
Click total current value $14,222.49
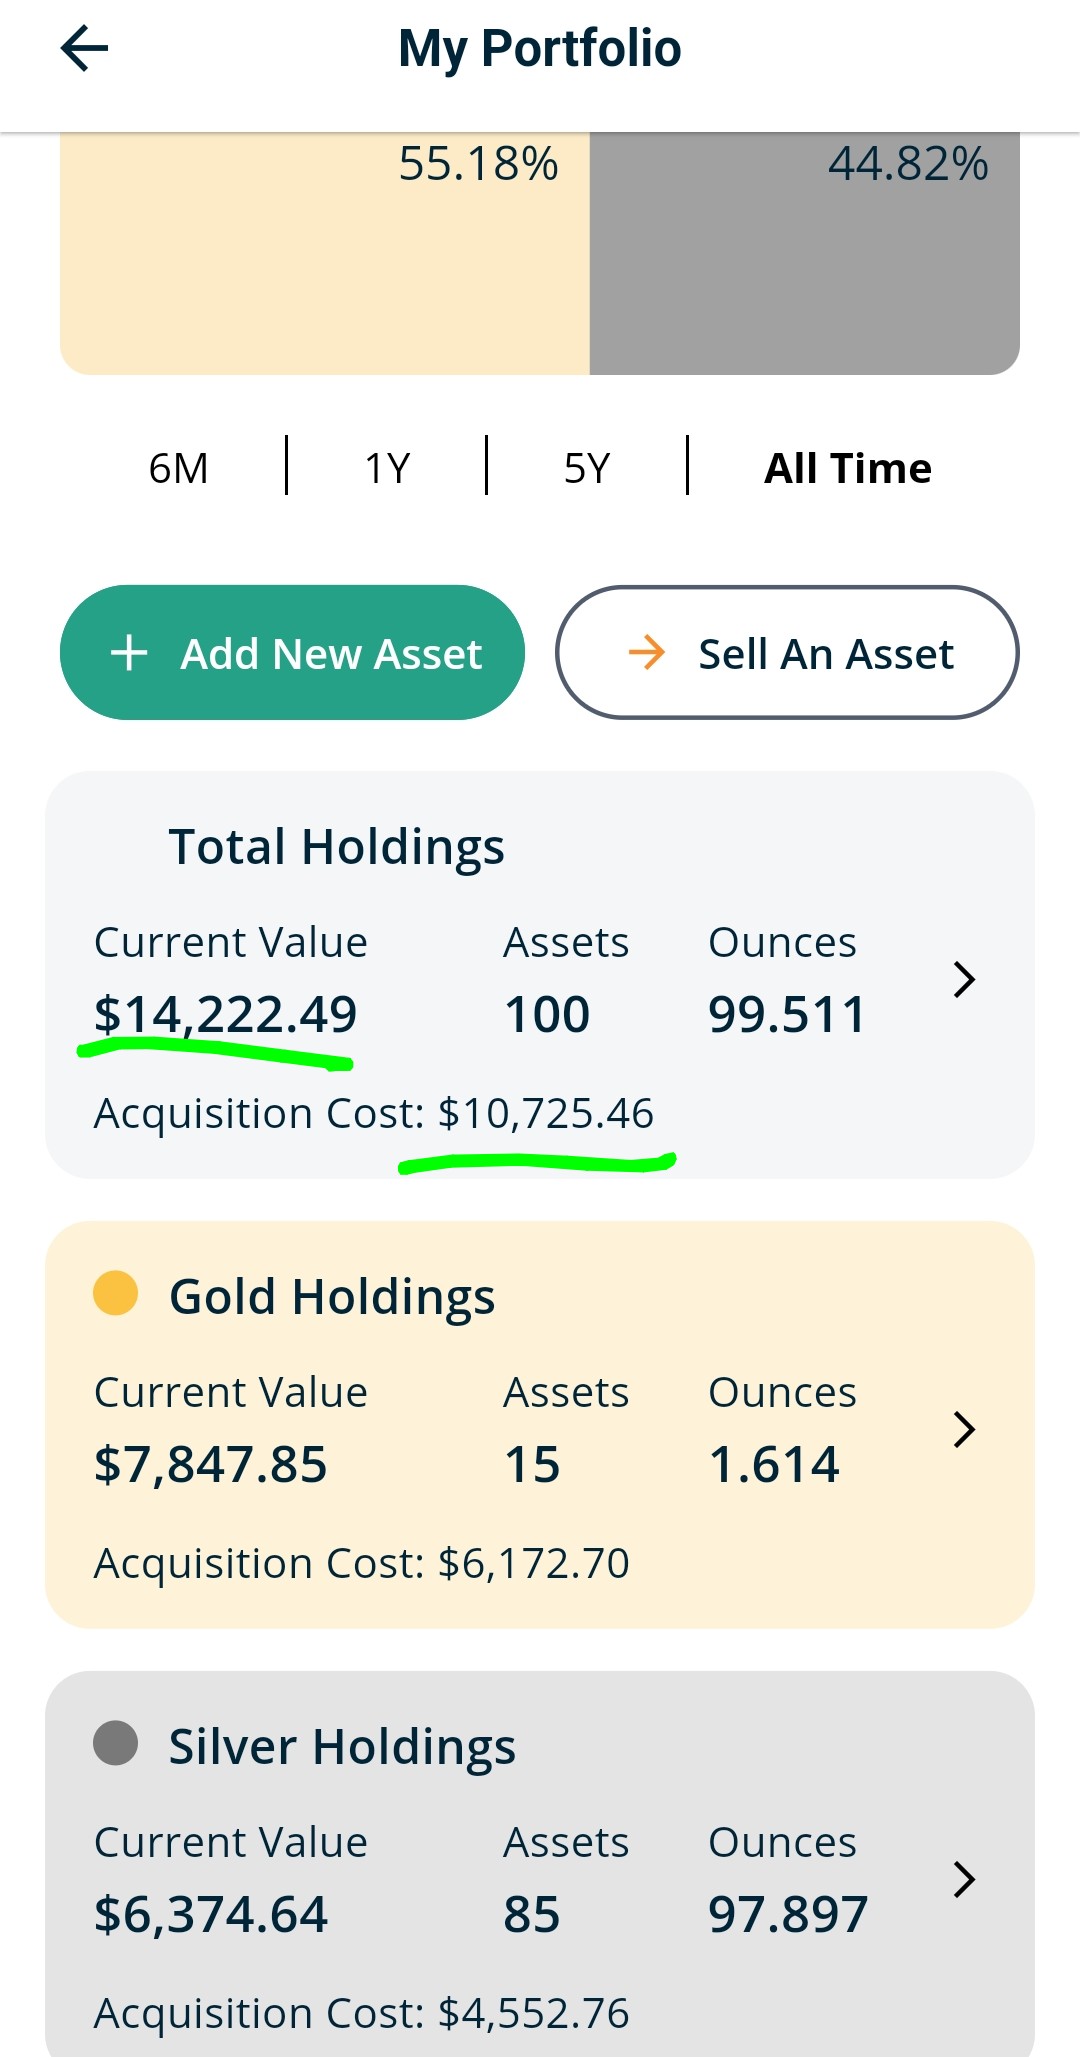point(225,1014)
